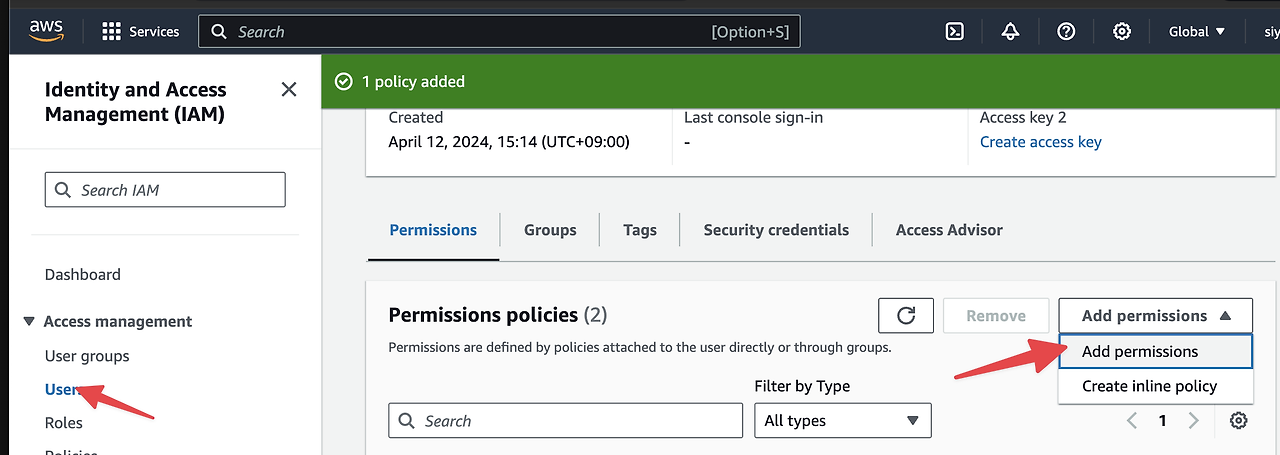Launch CloudShell terminal icon
1280x455 pixels.
click(955, 32)
